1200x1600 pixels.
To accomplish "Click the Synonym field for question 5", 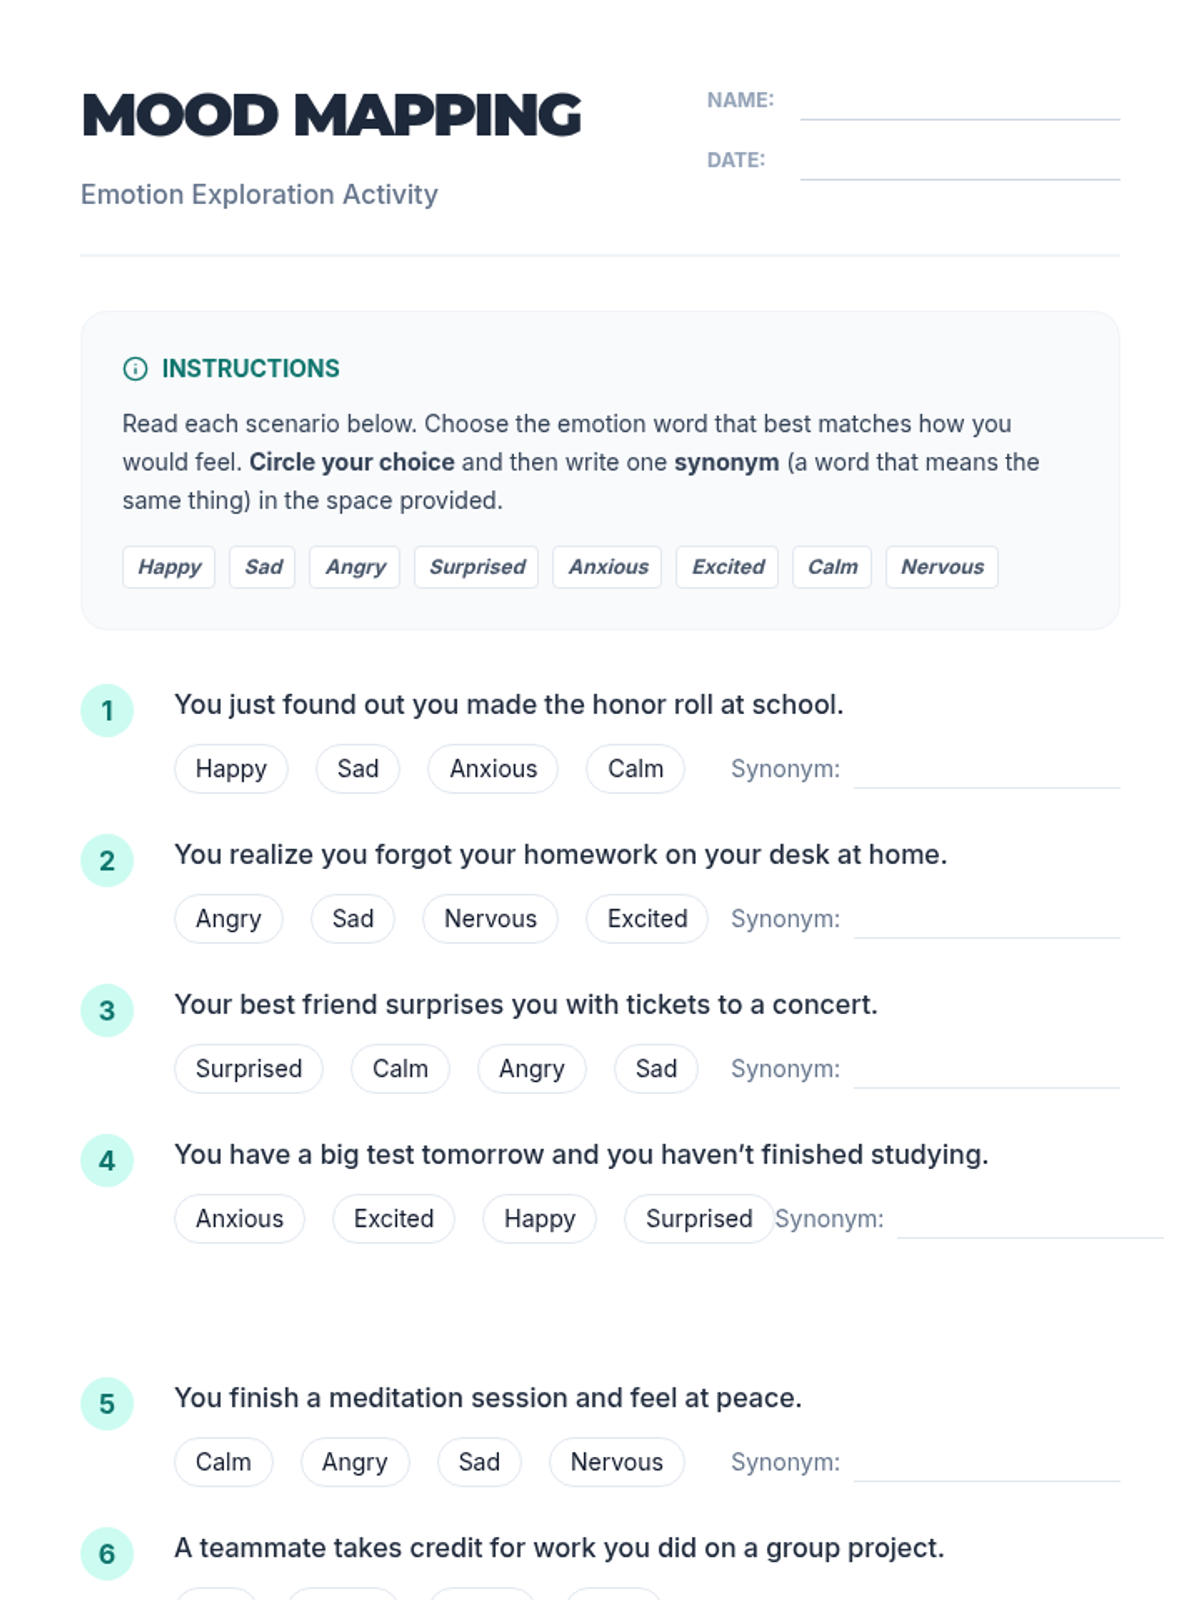I will (x=986, y=1465).
